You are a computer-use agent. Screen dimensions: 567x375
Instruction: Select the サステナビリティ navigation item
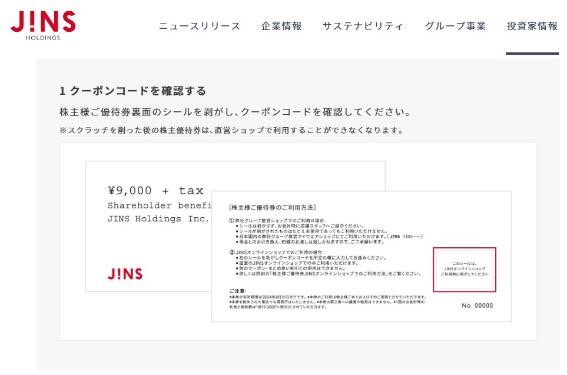pos(363,26)
